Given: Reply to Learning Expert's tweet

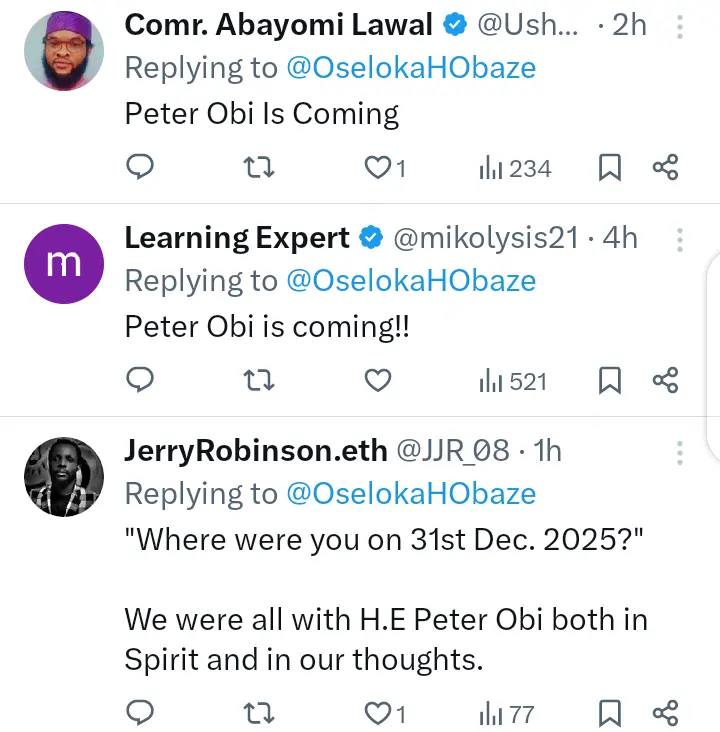Looking at the screenshot, I should pos(141,380).
